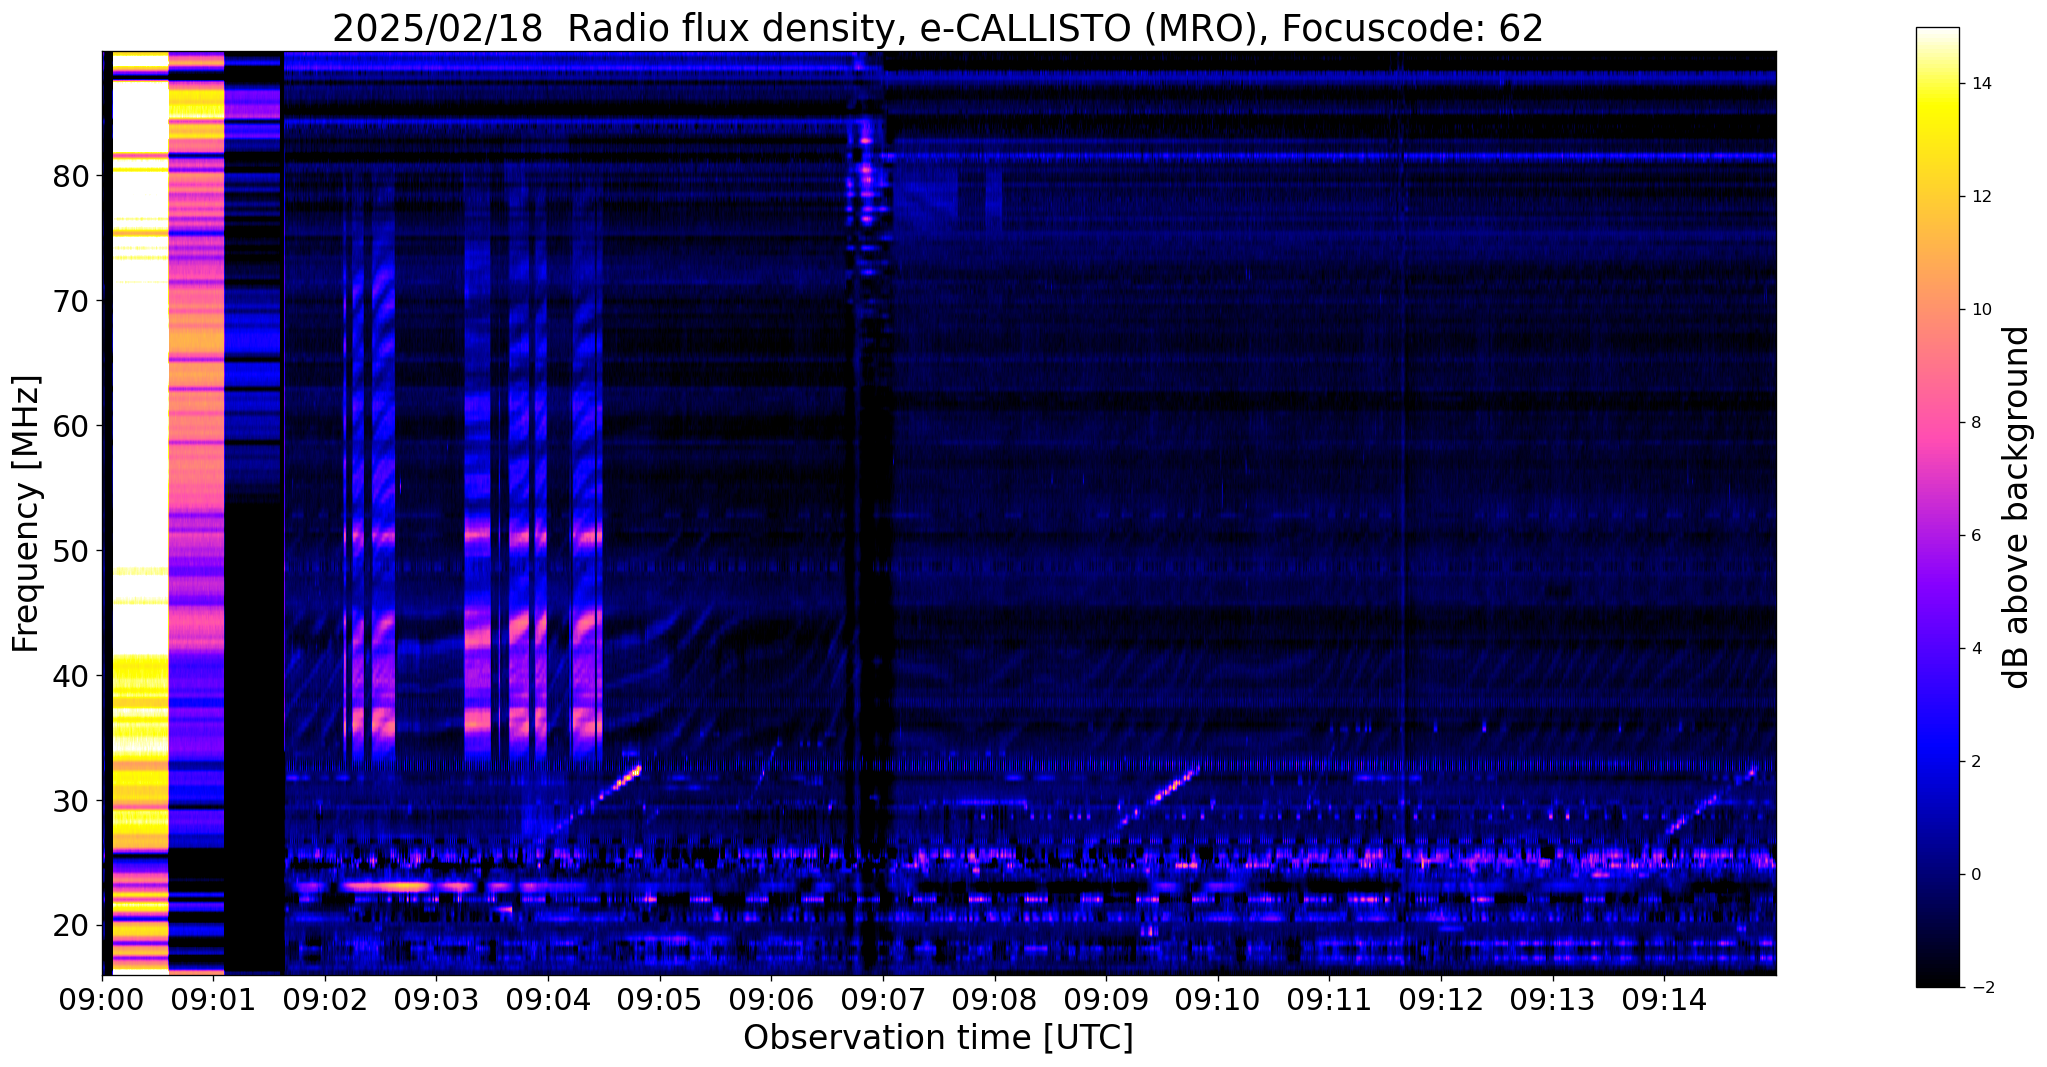The height and width of the screenshot is (1067, 2047).
Task: Click the 09:03 time tick label
Action: point(437,999)
